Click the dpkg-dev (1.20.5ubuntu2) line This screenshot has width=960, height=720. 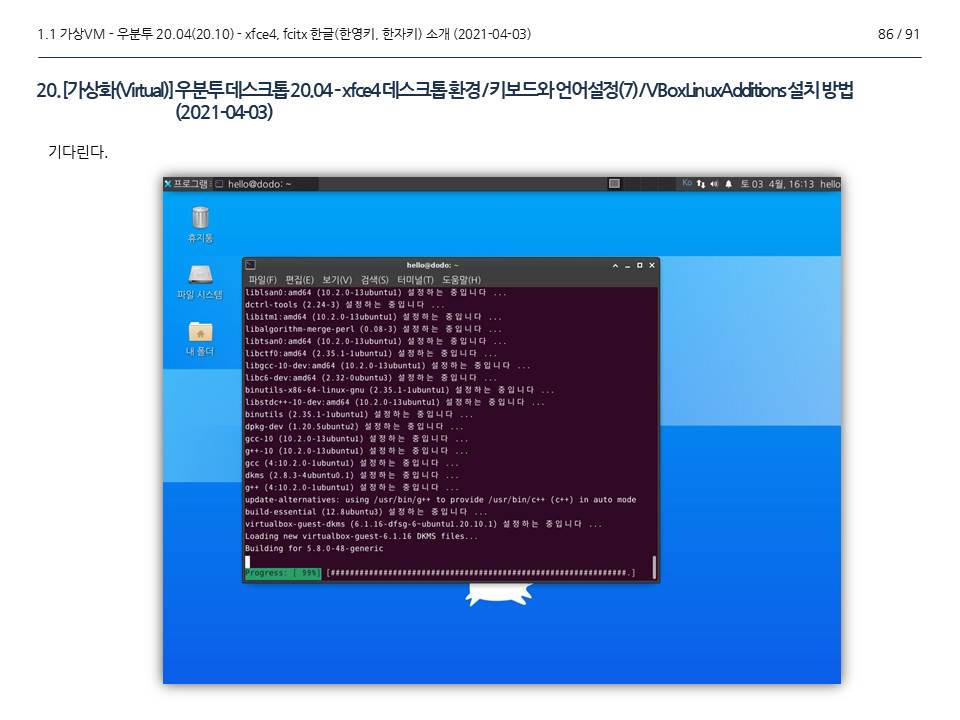click(x=354, y=426)
